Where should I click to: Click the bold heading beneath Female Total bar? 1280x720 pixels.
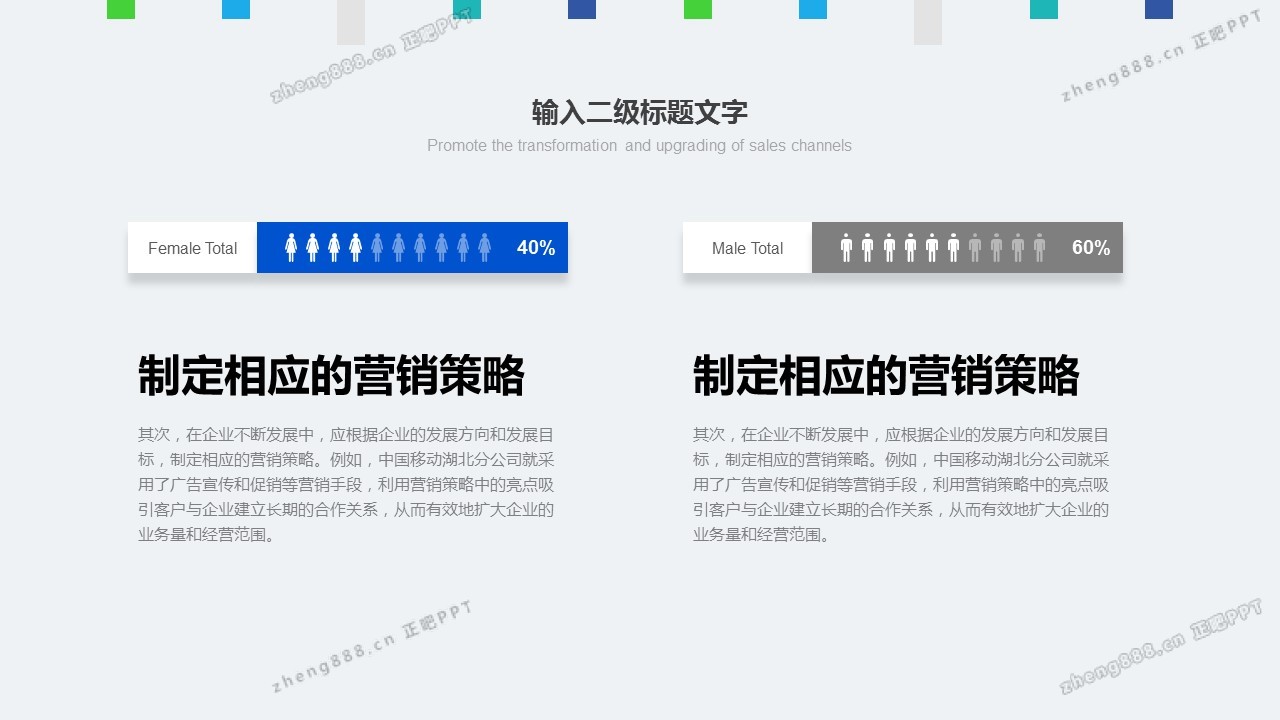[331, 376]
